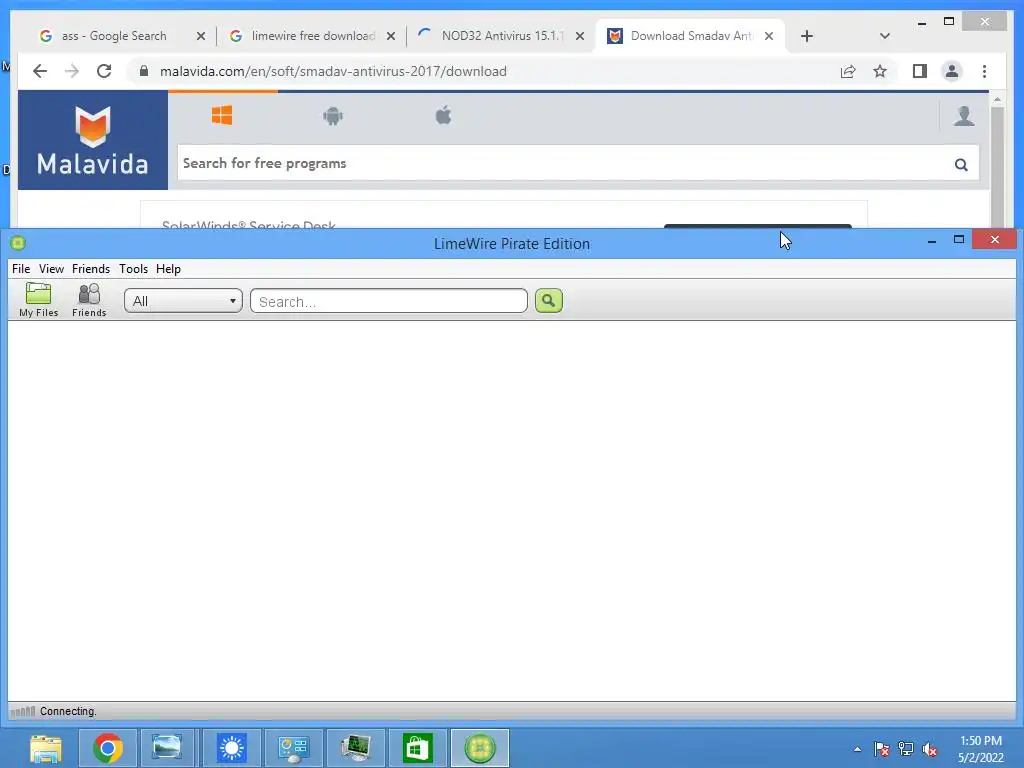
Task: Select the Windows platform icon on Malavida
Action: [222, 116]
